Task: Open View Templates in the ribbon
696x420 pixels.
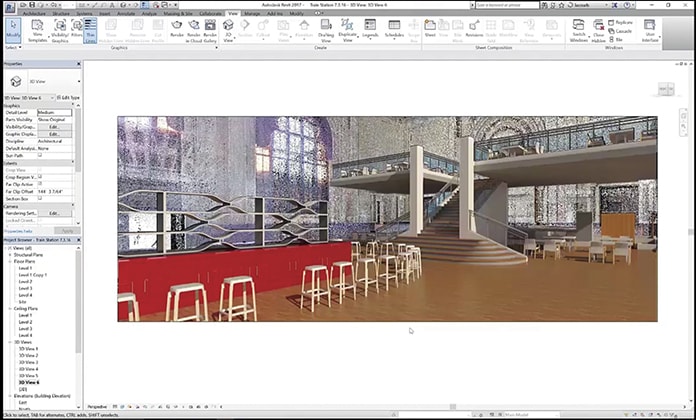Action: tap(37, 29)
